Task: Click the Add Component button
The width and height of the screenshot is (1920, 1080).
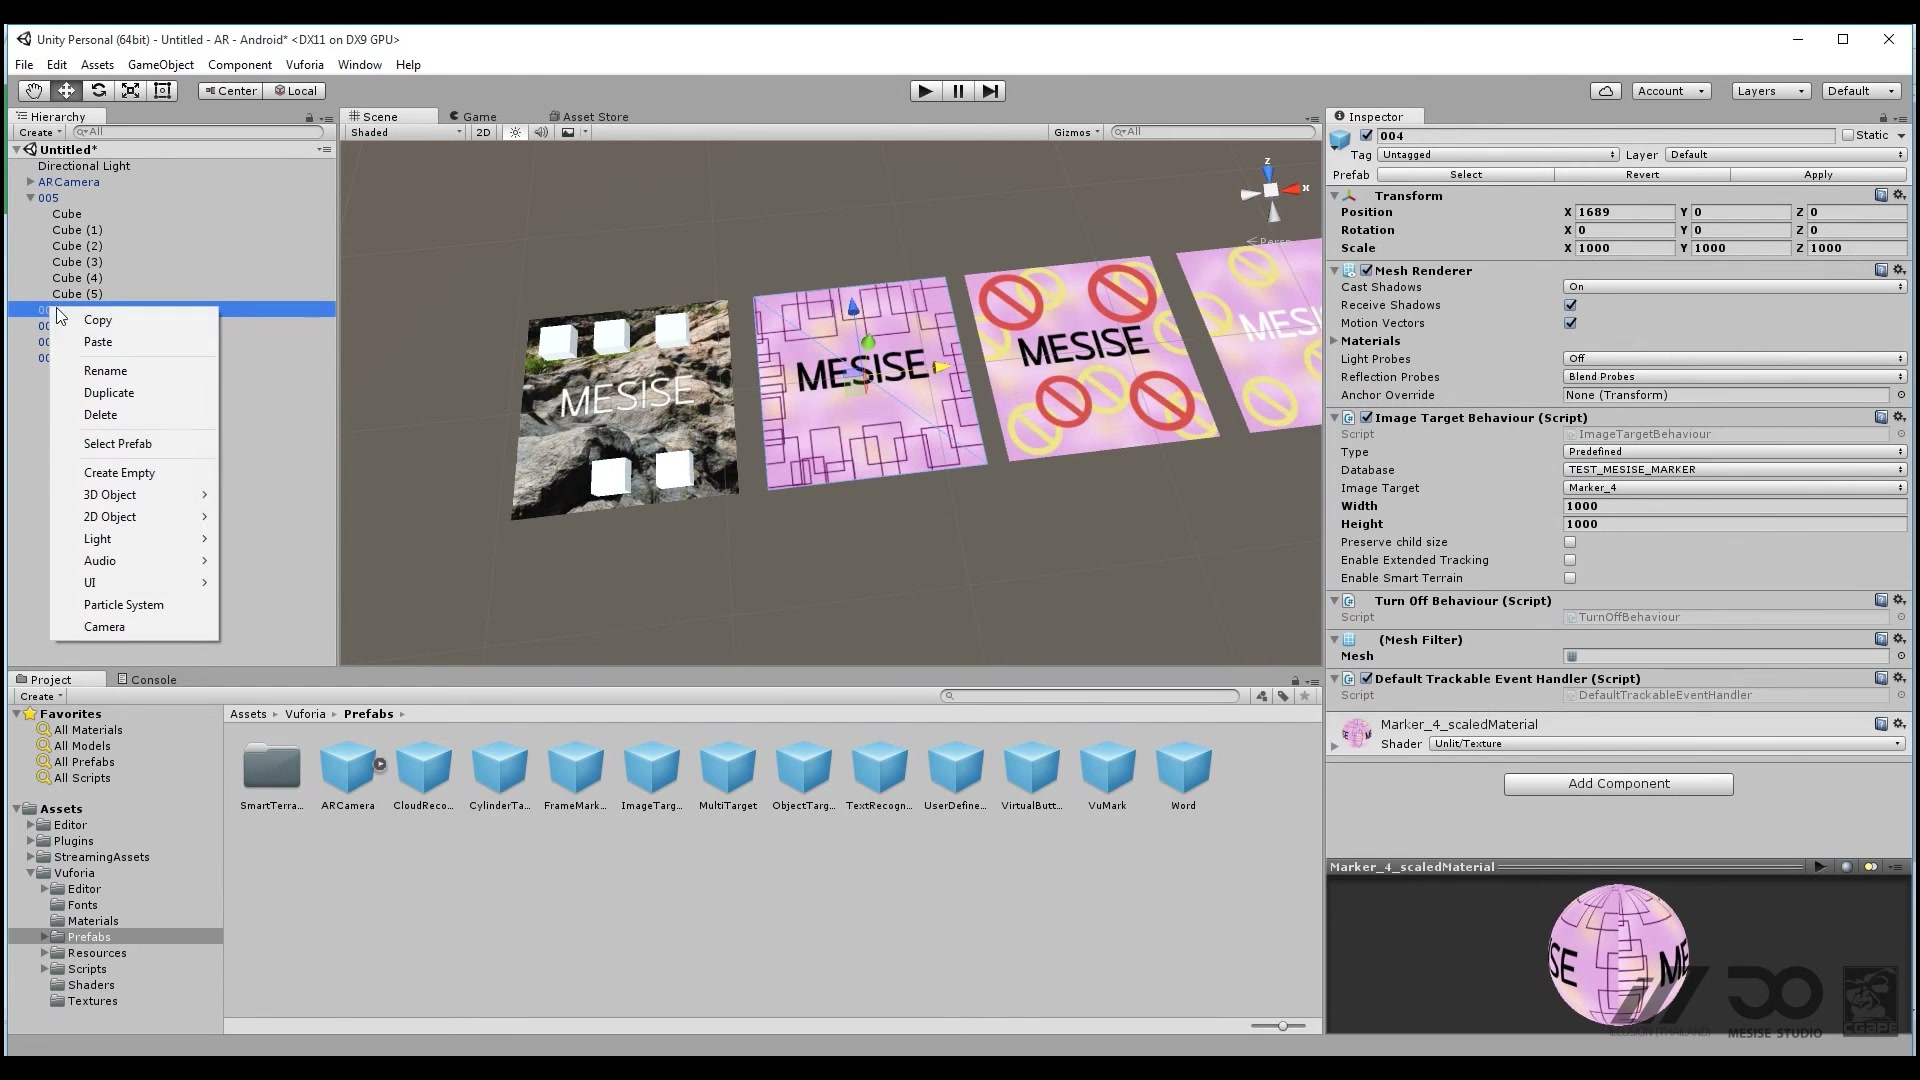Action: tap(1618, 784)
